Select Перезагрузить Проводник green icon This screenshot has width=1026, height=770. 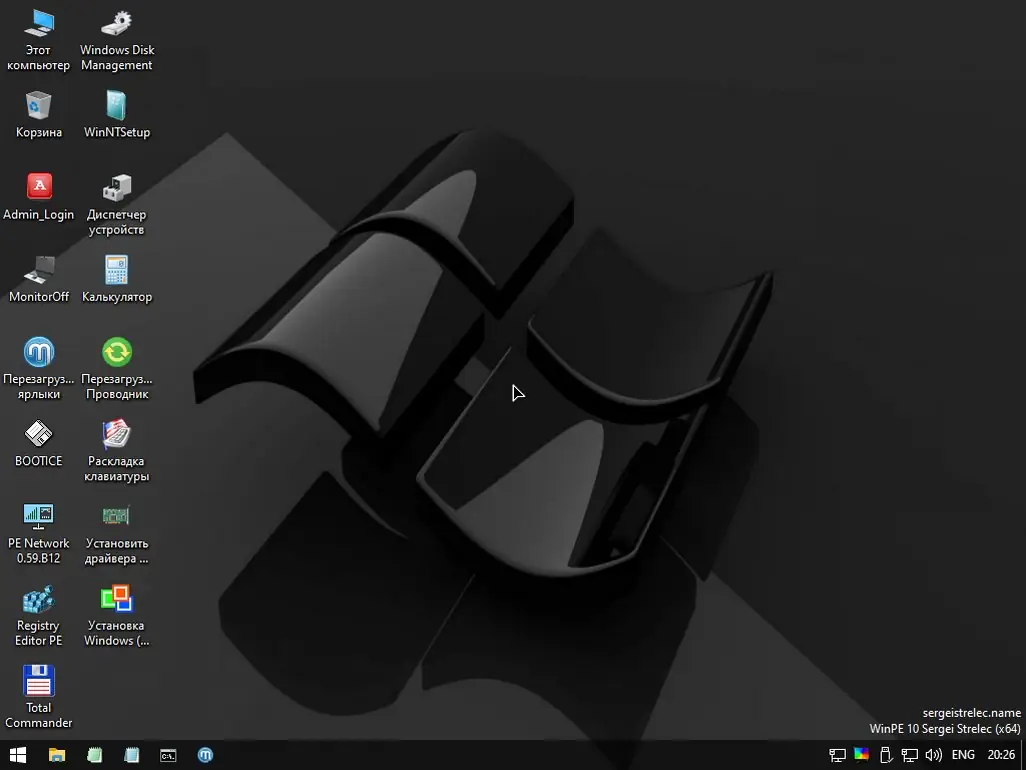(117, 368)
